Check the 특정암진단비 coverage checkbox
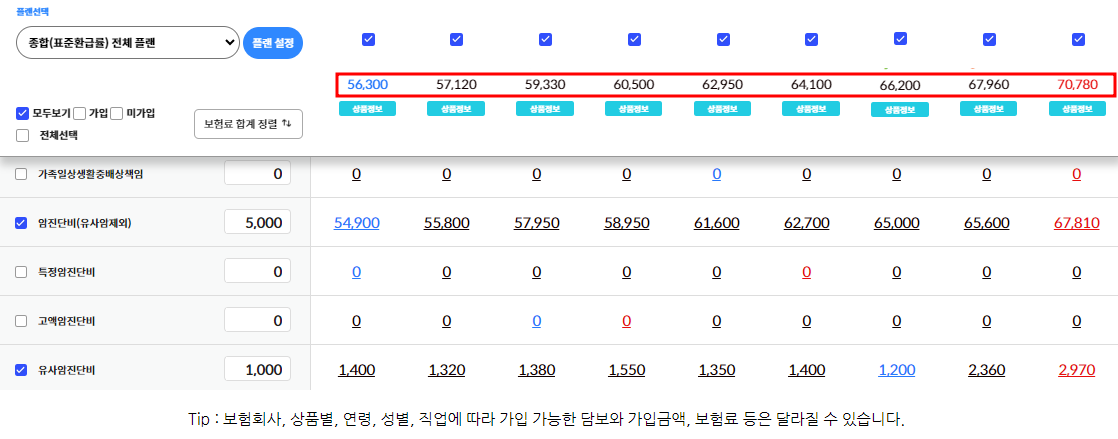 21,272
